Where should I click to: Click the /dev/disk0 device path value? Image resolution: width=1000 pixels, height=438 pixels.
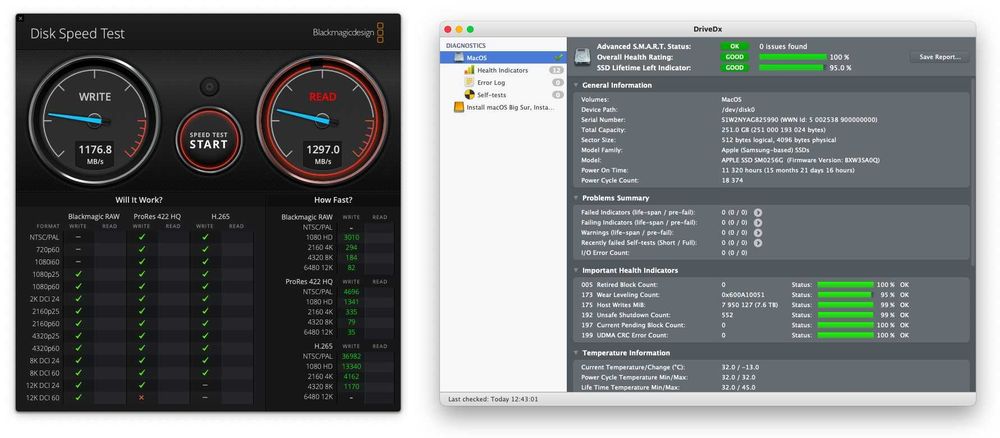(x=738, y=110)
